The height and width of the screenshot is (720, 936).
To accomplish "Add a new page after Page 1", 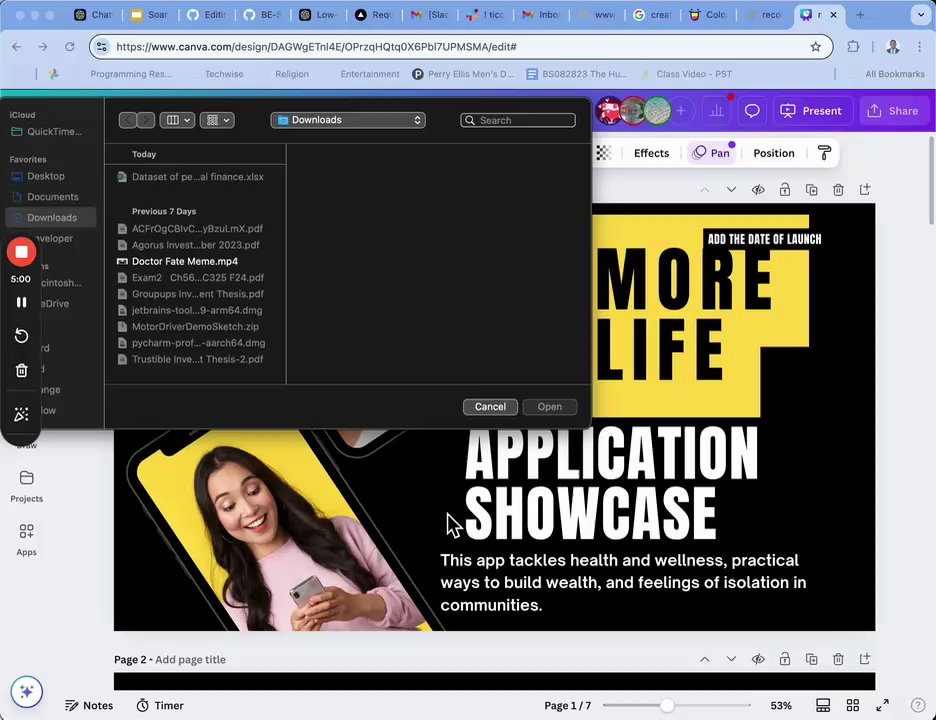I will (x=865, y=190).
